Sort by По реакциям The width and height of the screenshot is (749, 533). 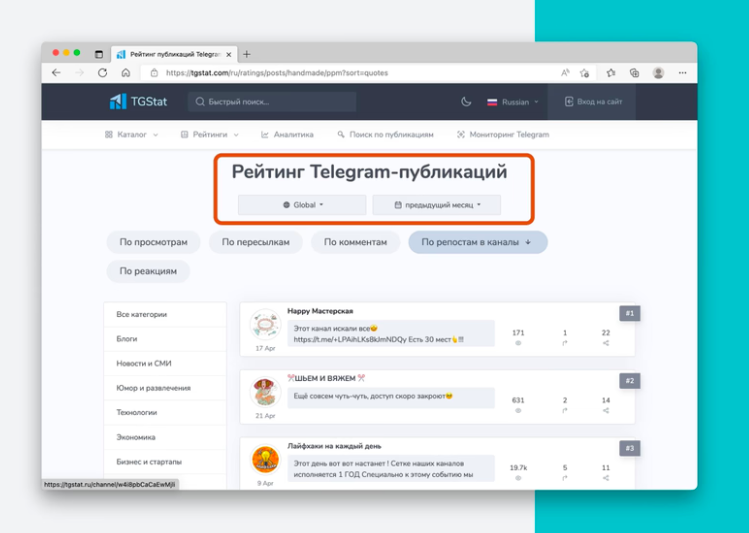coord(148,271)
